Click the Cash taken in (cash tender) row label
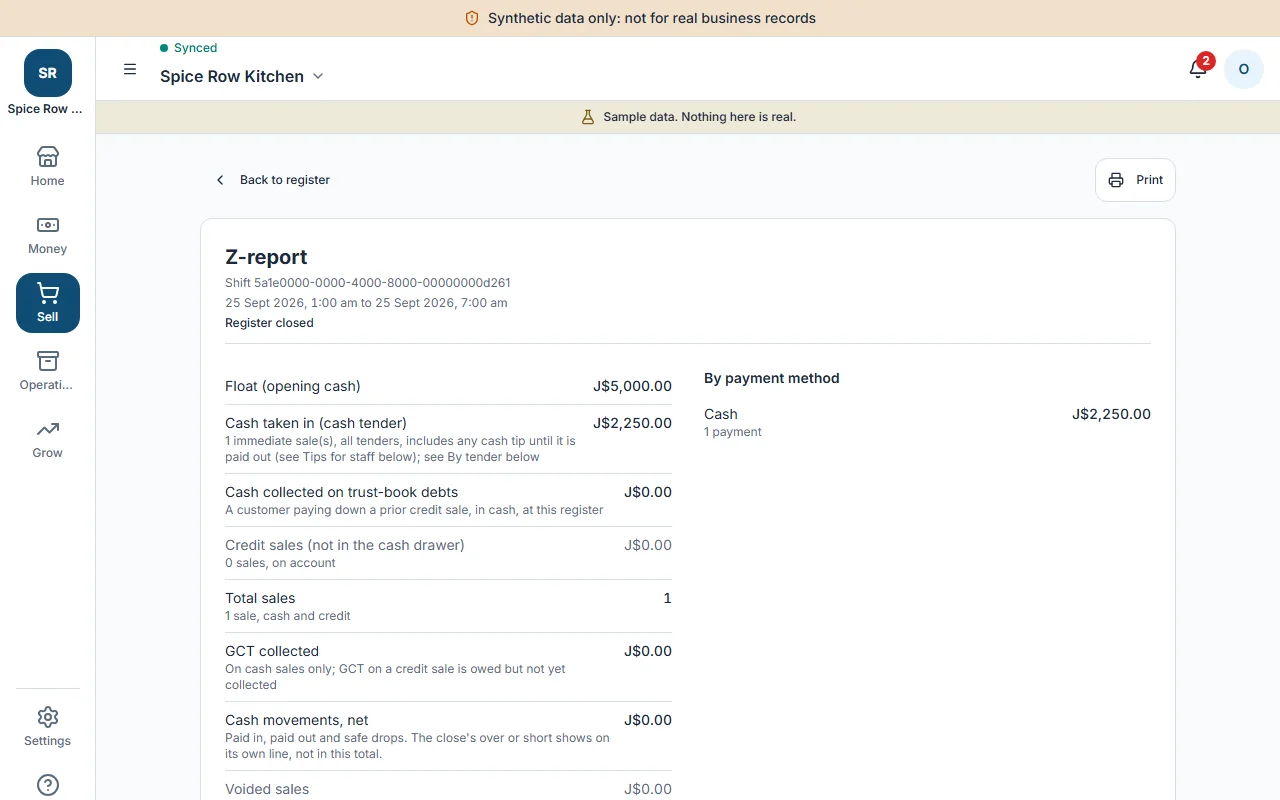The width and height of the screenshot is (1280, 800). [316, 423]
